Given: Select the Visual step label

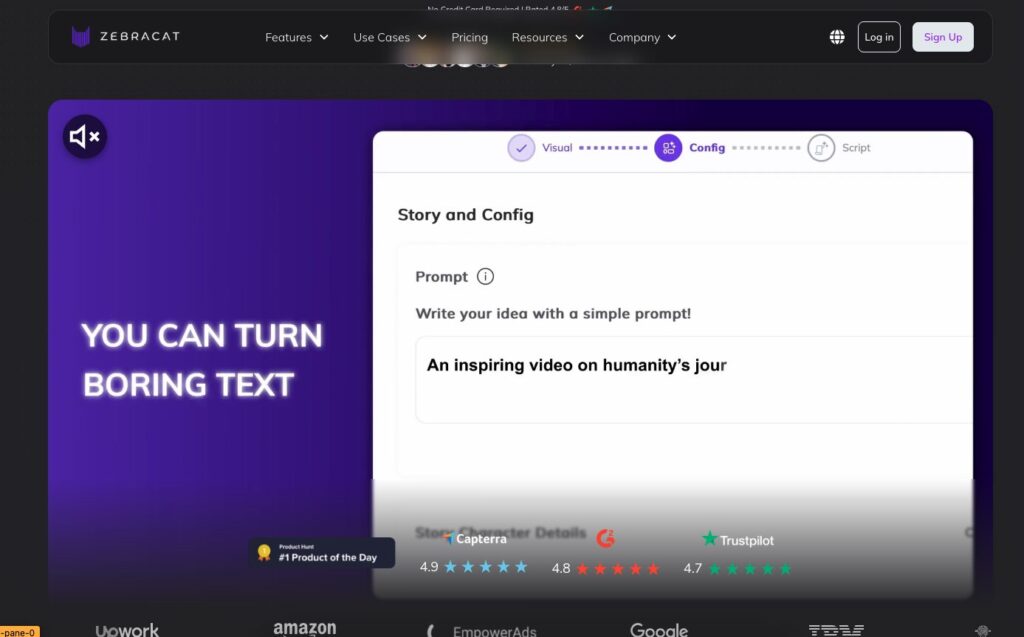Looking at the screenshot, I should (557, 148).
